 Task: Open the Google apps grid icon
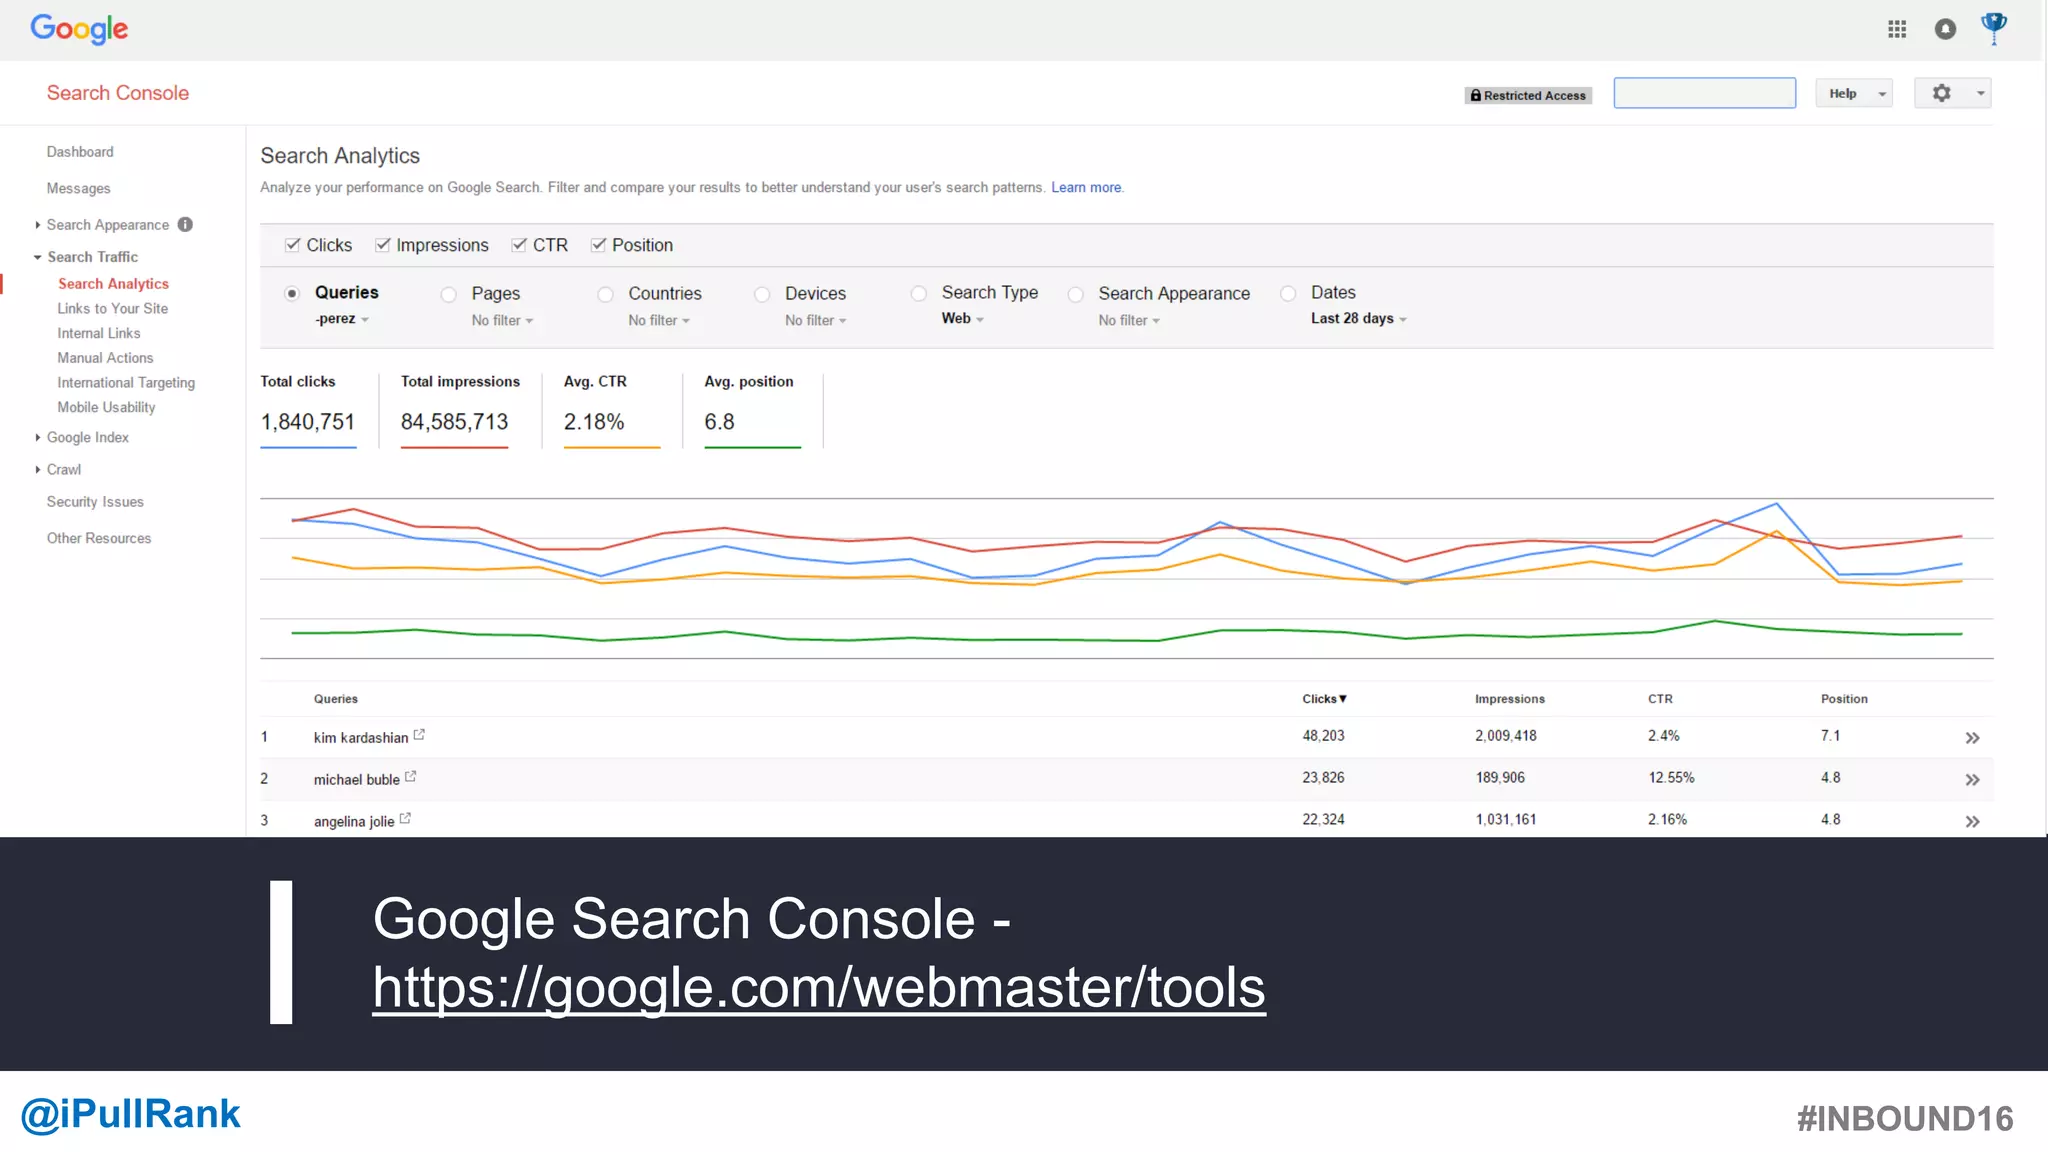[x=1897, y=29]
